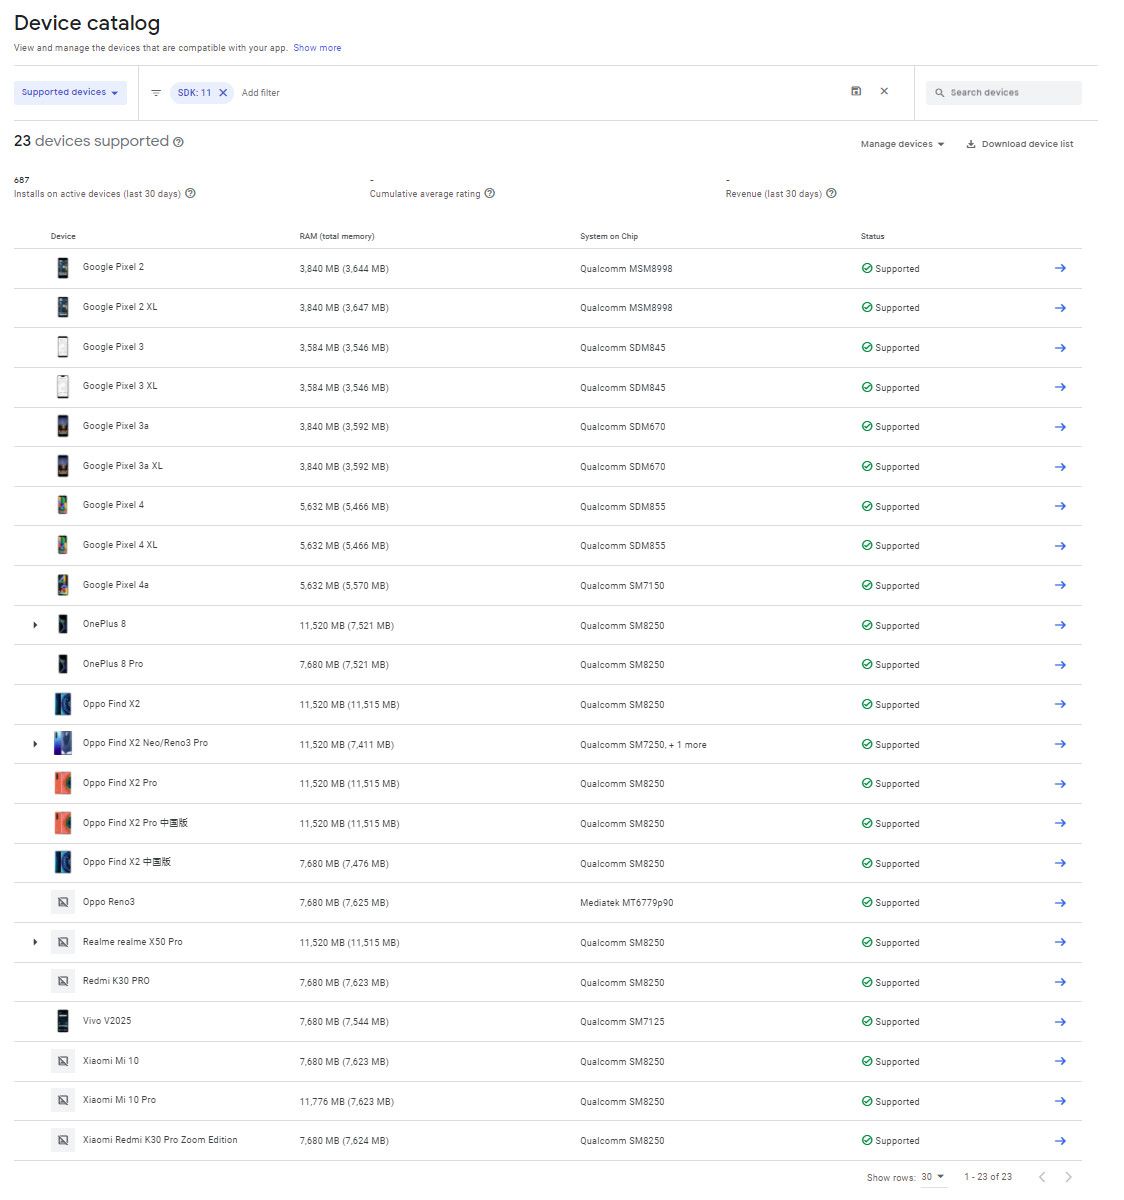Open details arrow for Oppo Reno3

point(1060,903)
